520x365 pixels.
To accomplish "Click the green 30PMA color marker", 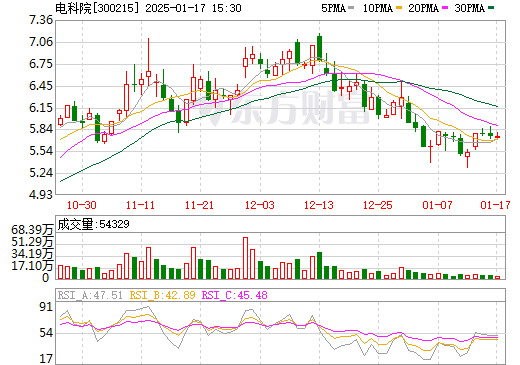I will pos(491,7).
